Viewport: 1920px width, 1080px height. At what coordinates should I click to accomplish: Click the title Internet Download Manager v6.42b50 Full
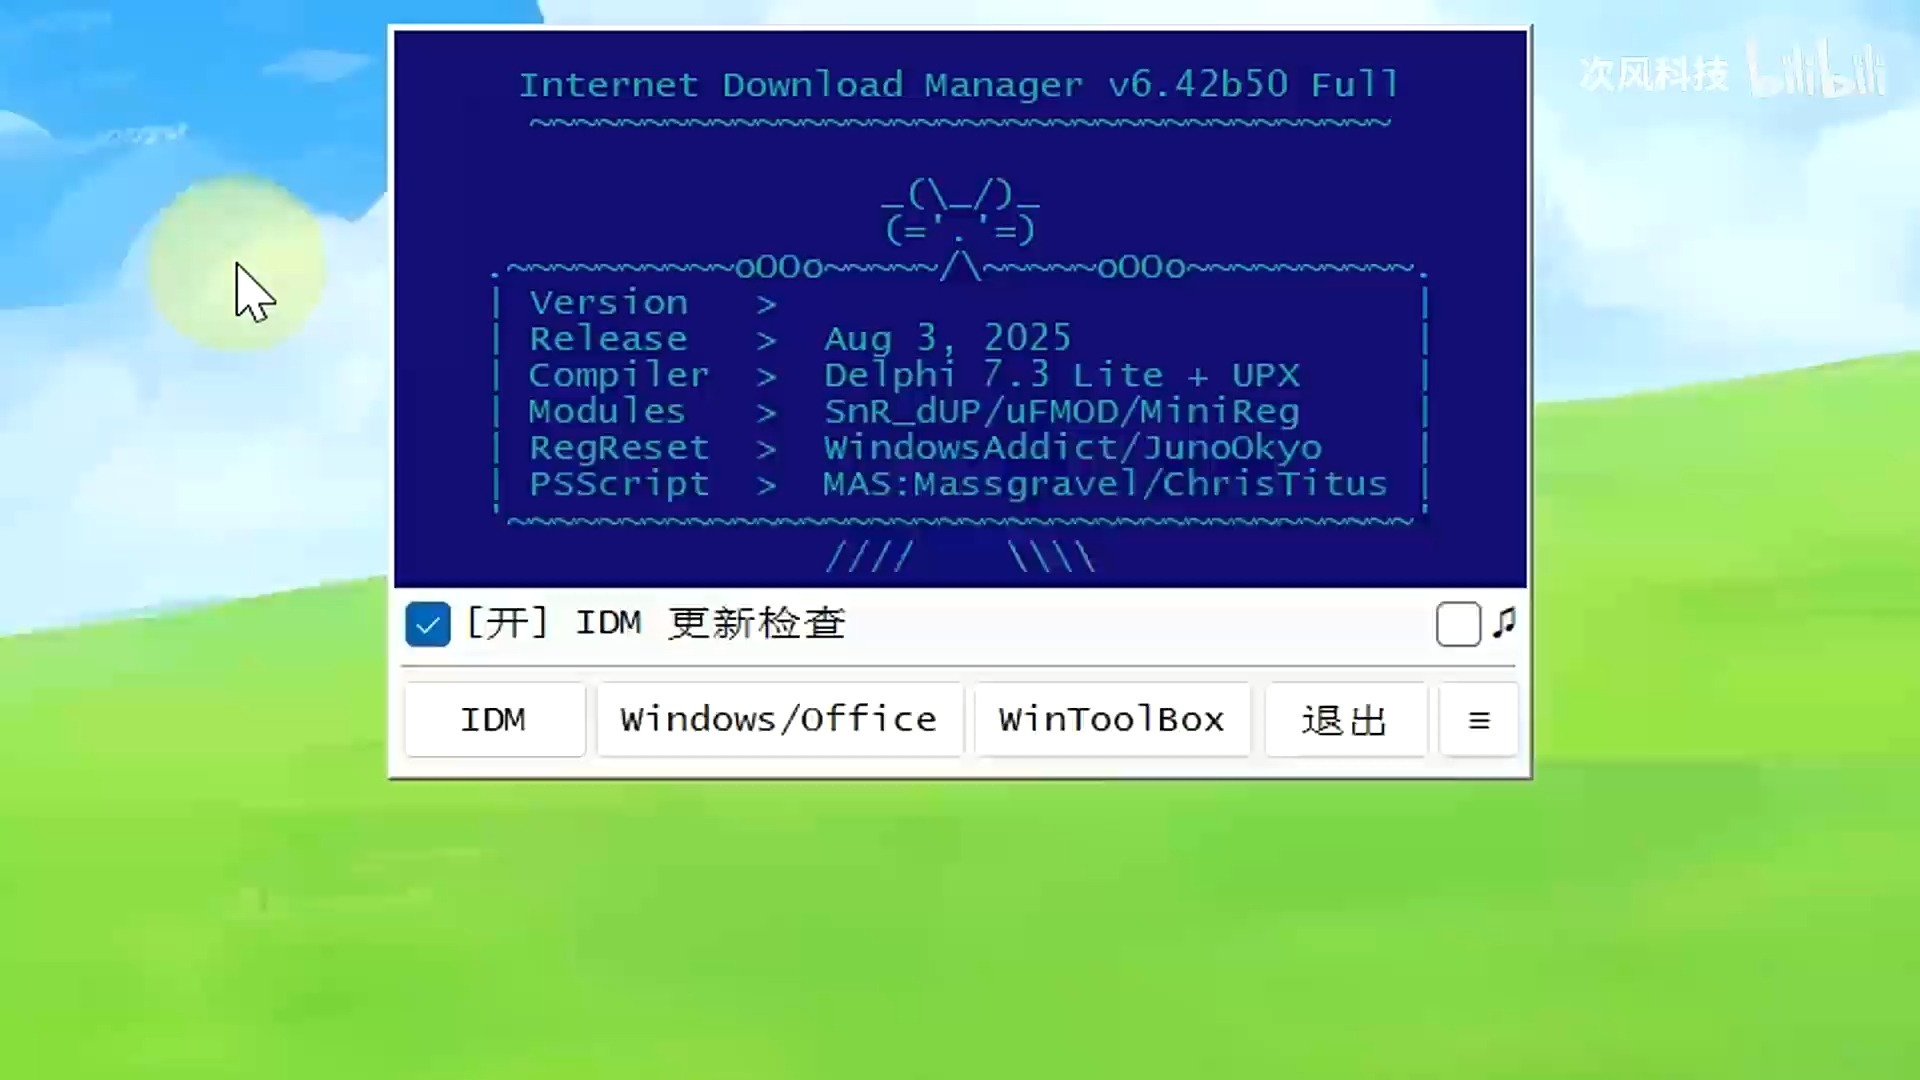[958, 84]
